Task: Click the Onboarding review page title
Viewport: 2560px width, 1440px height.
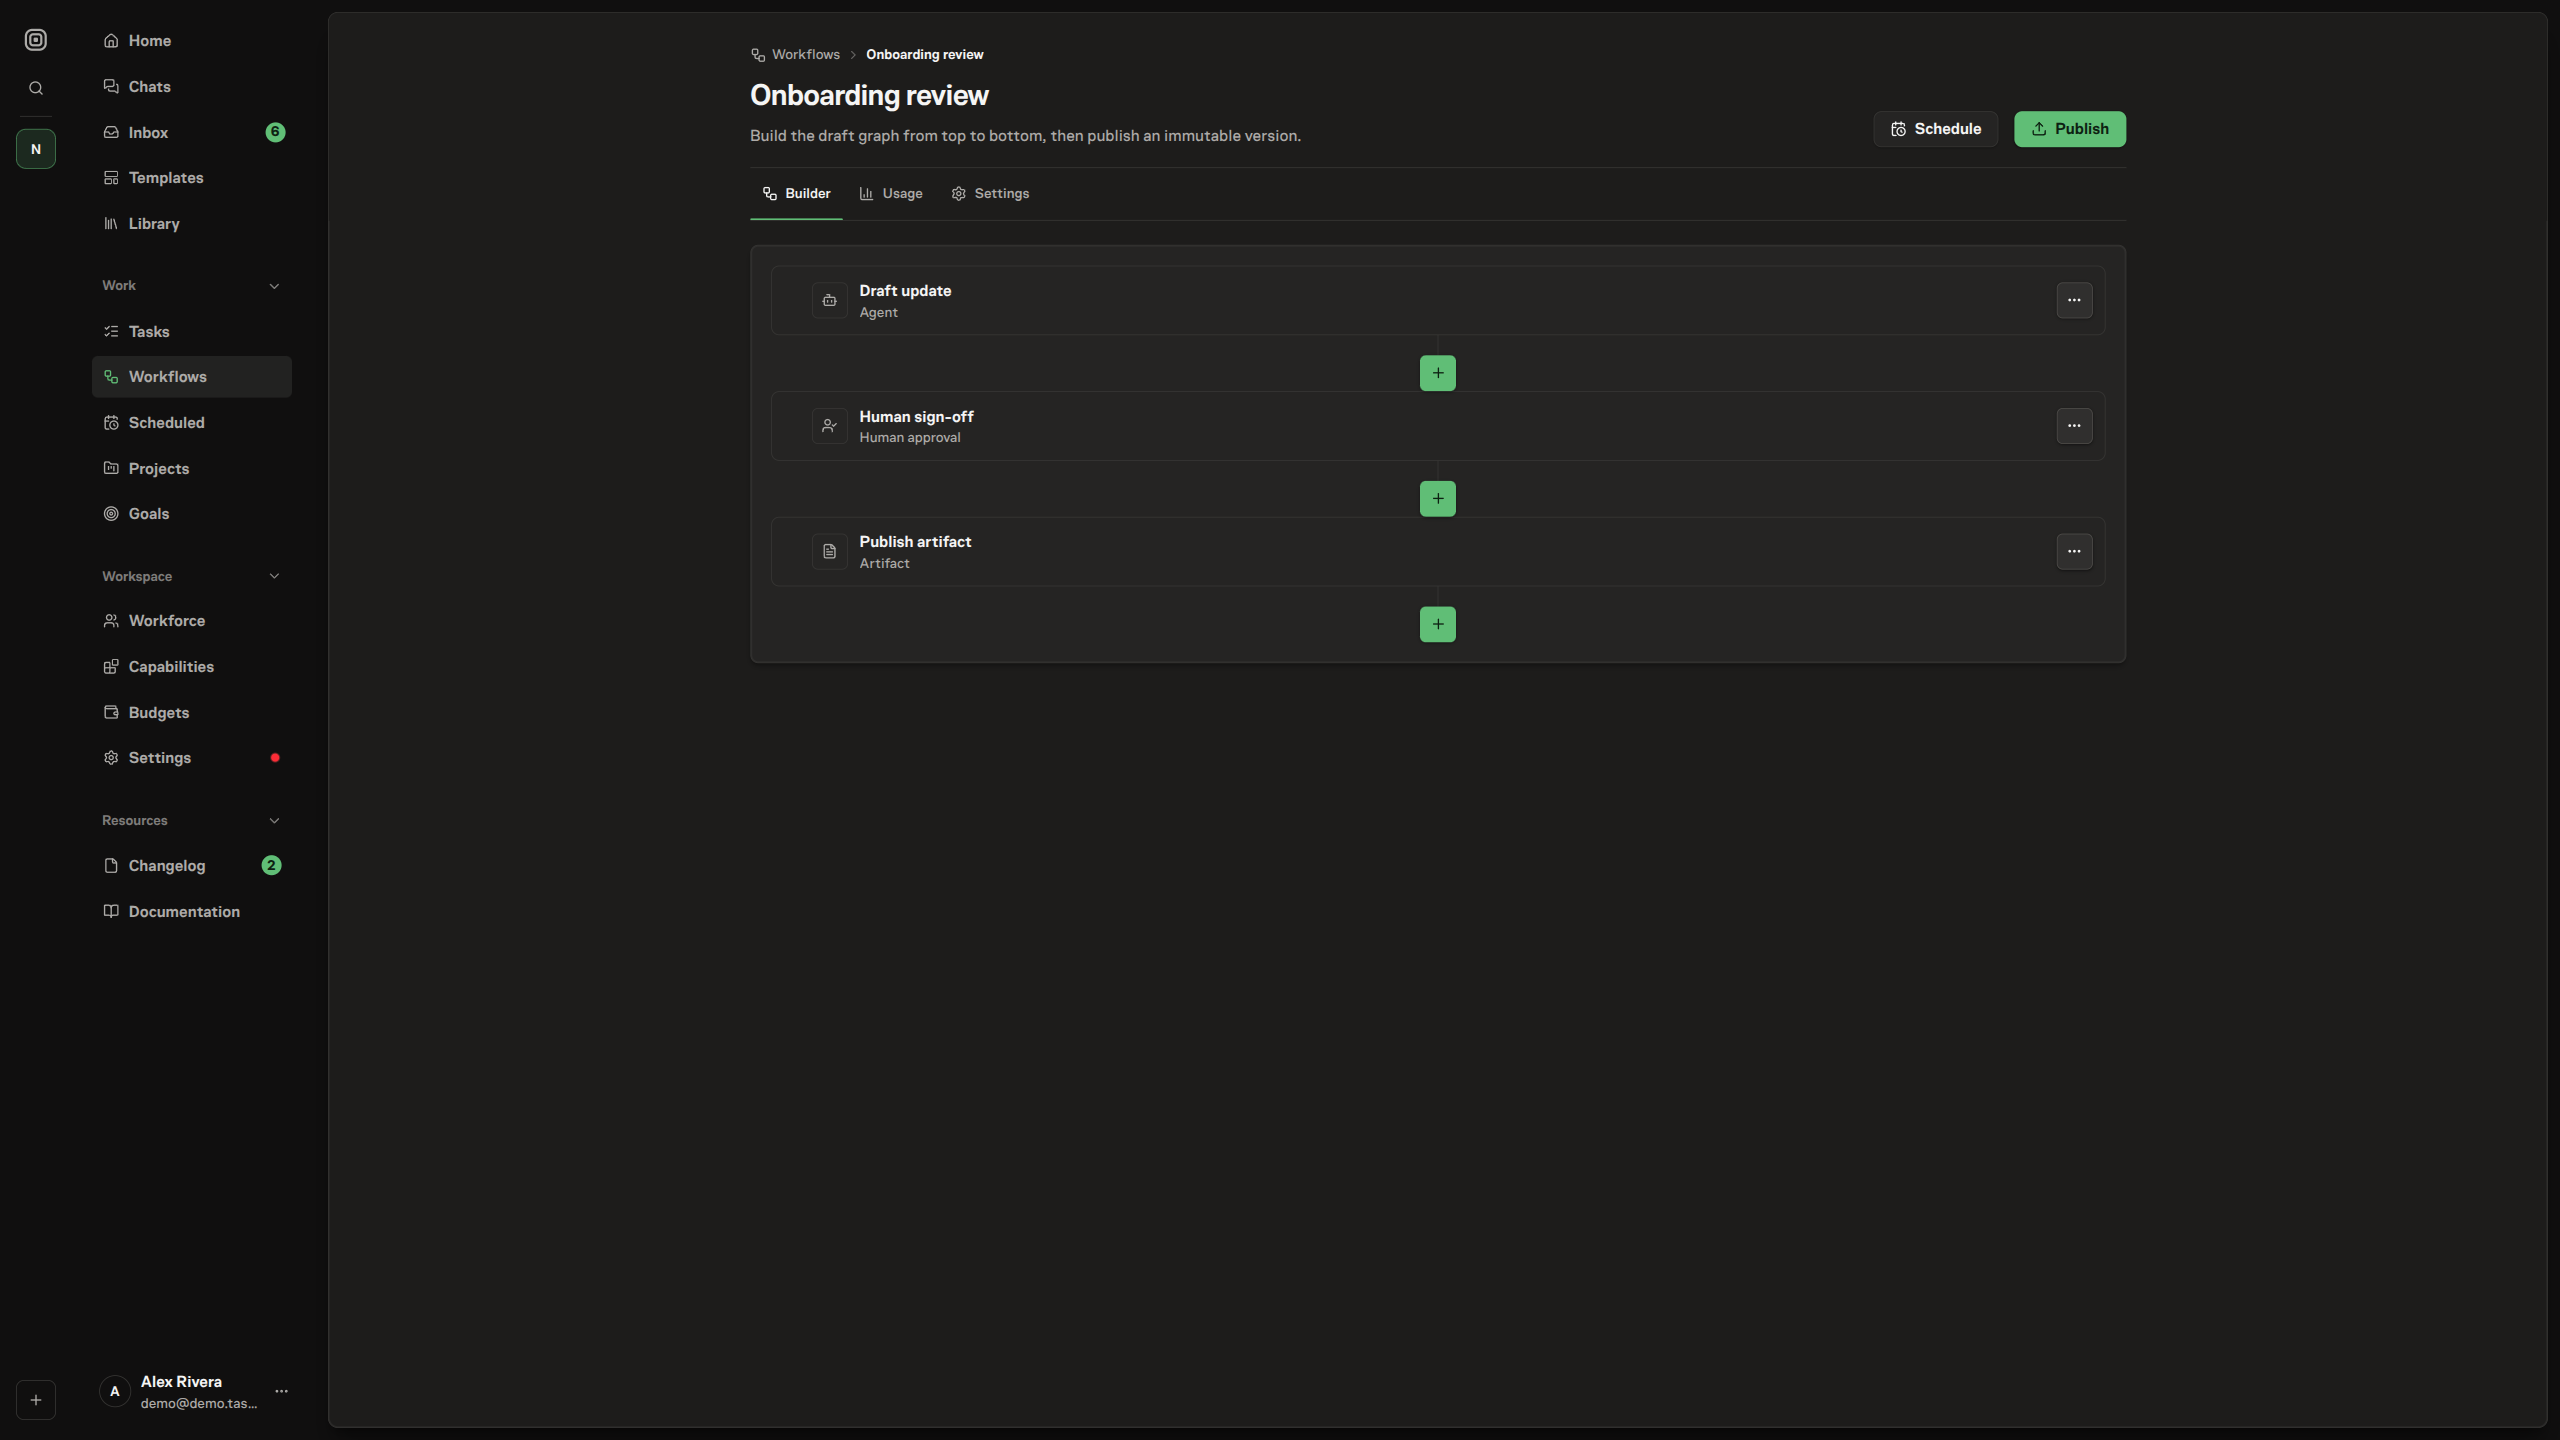Action: (869, 96)
